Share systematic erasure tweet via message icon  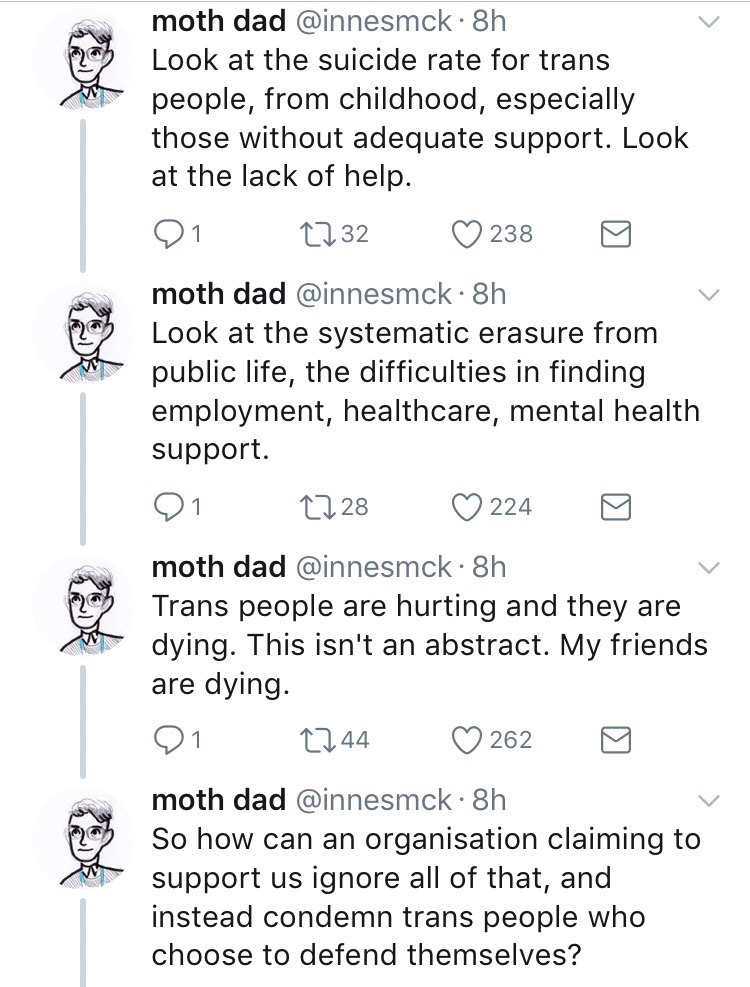pos(614,507)
